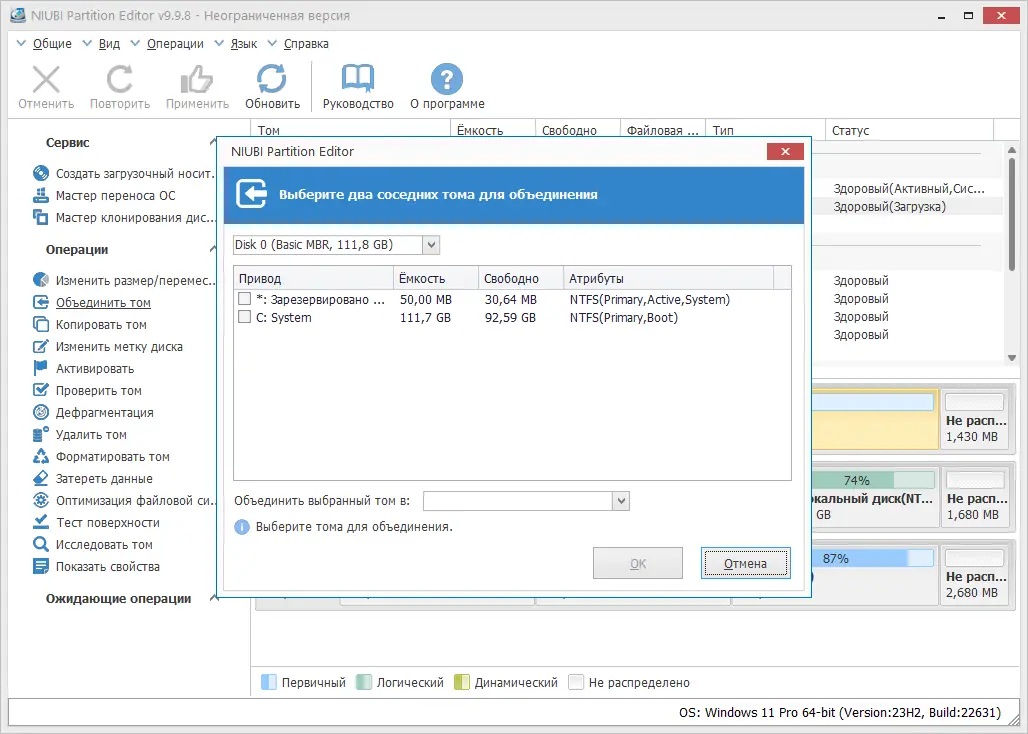Click the Отменить (undo) toolbar icon
1028x734 pixels.
click(x=46, y=79)
